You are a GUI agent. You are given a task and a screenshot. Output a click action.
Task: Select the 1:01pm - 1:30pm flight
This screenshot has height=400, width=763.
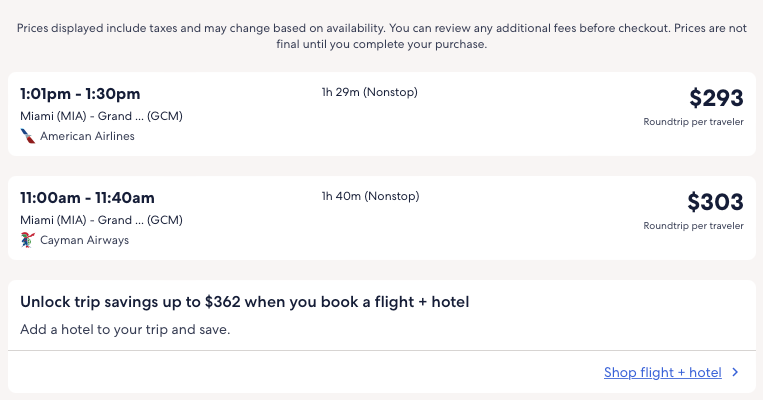pyautogui.click(x=80, y=94)
